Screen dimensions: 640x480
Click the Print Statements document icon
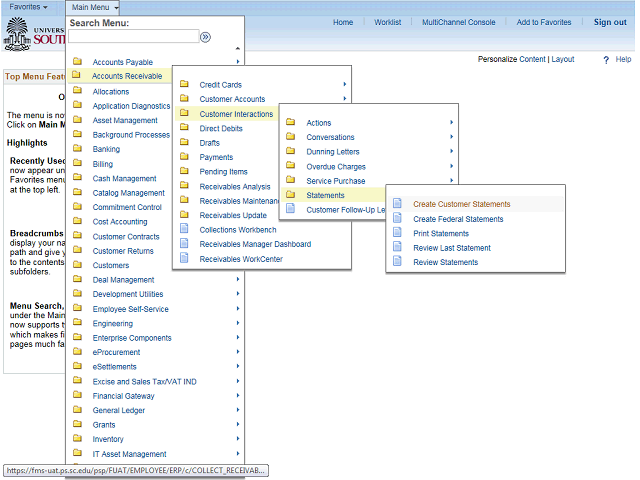pyautogui.click(x=397, y=233)
